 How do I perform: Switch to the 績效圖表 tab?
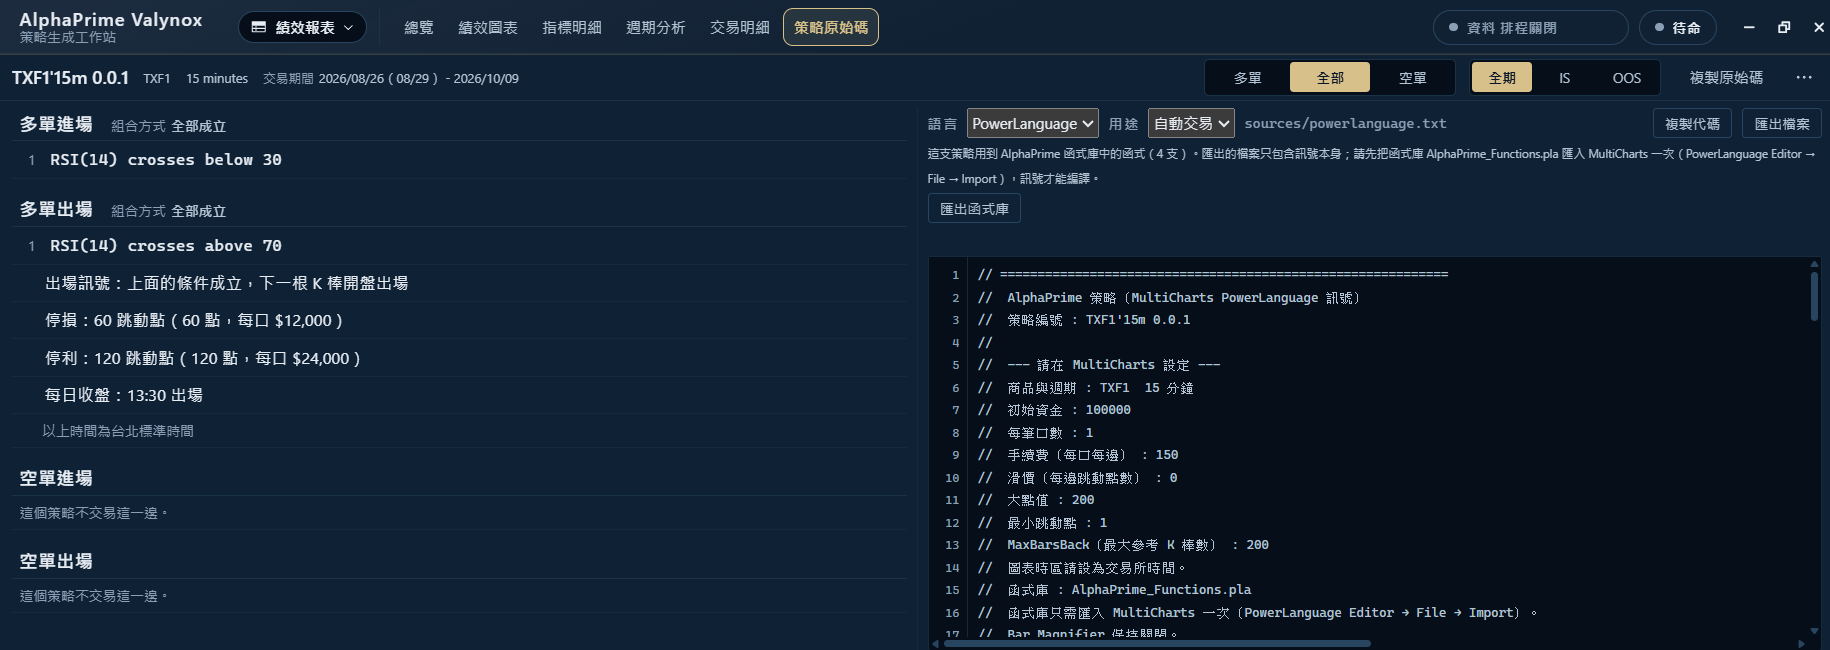tap(488, 27)
